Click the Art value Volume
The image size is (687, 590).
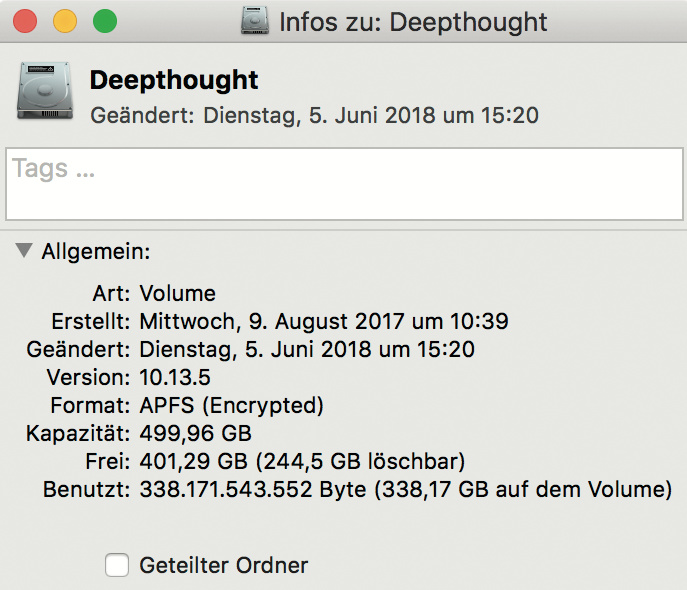point(177,294)
